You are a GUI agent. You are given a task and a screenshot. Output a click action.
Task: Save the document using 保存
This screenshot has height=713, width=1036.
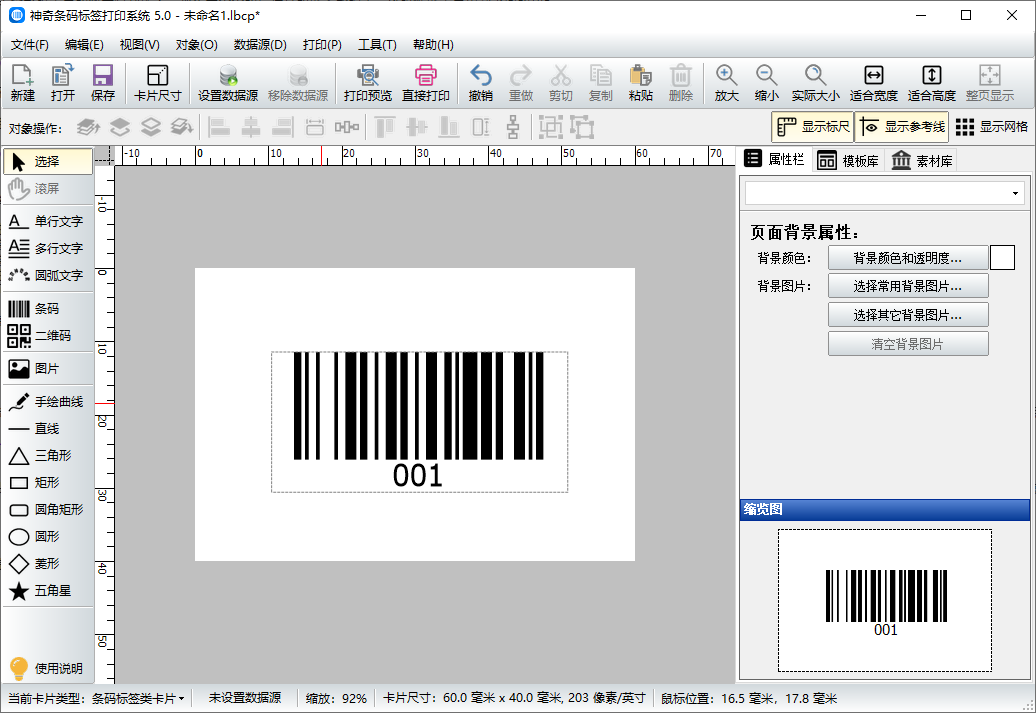coord(103,83)
